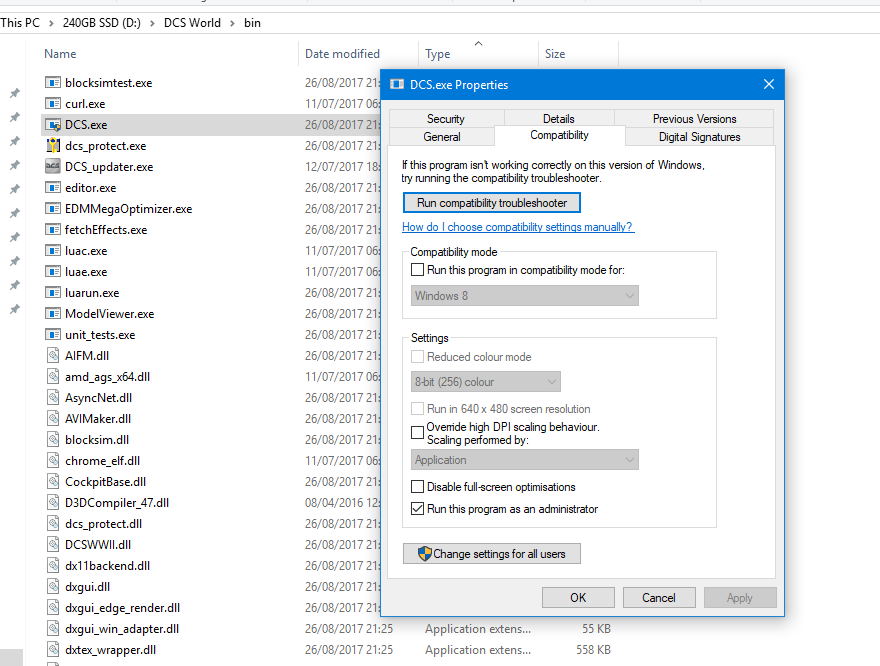
Task: Click the editor.exe file icon
Action: coord(53,187)
